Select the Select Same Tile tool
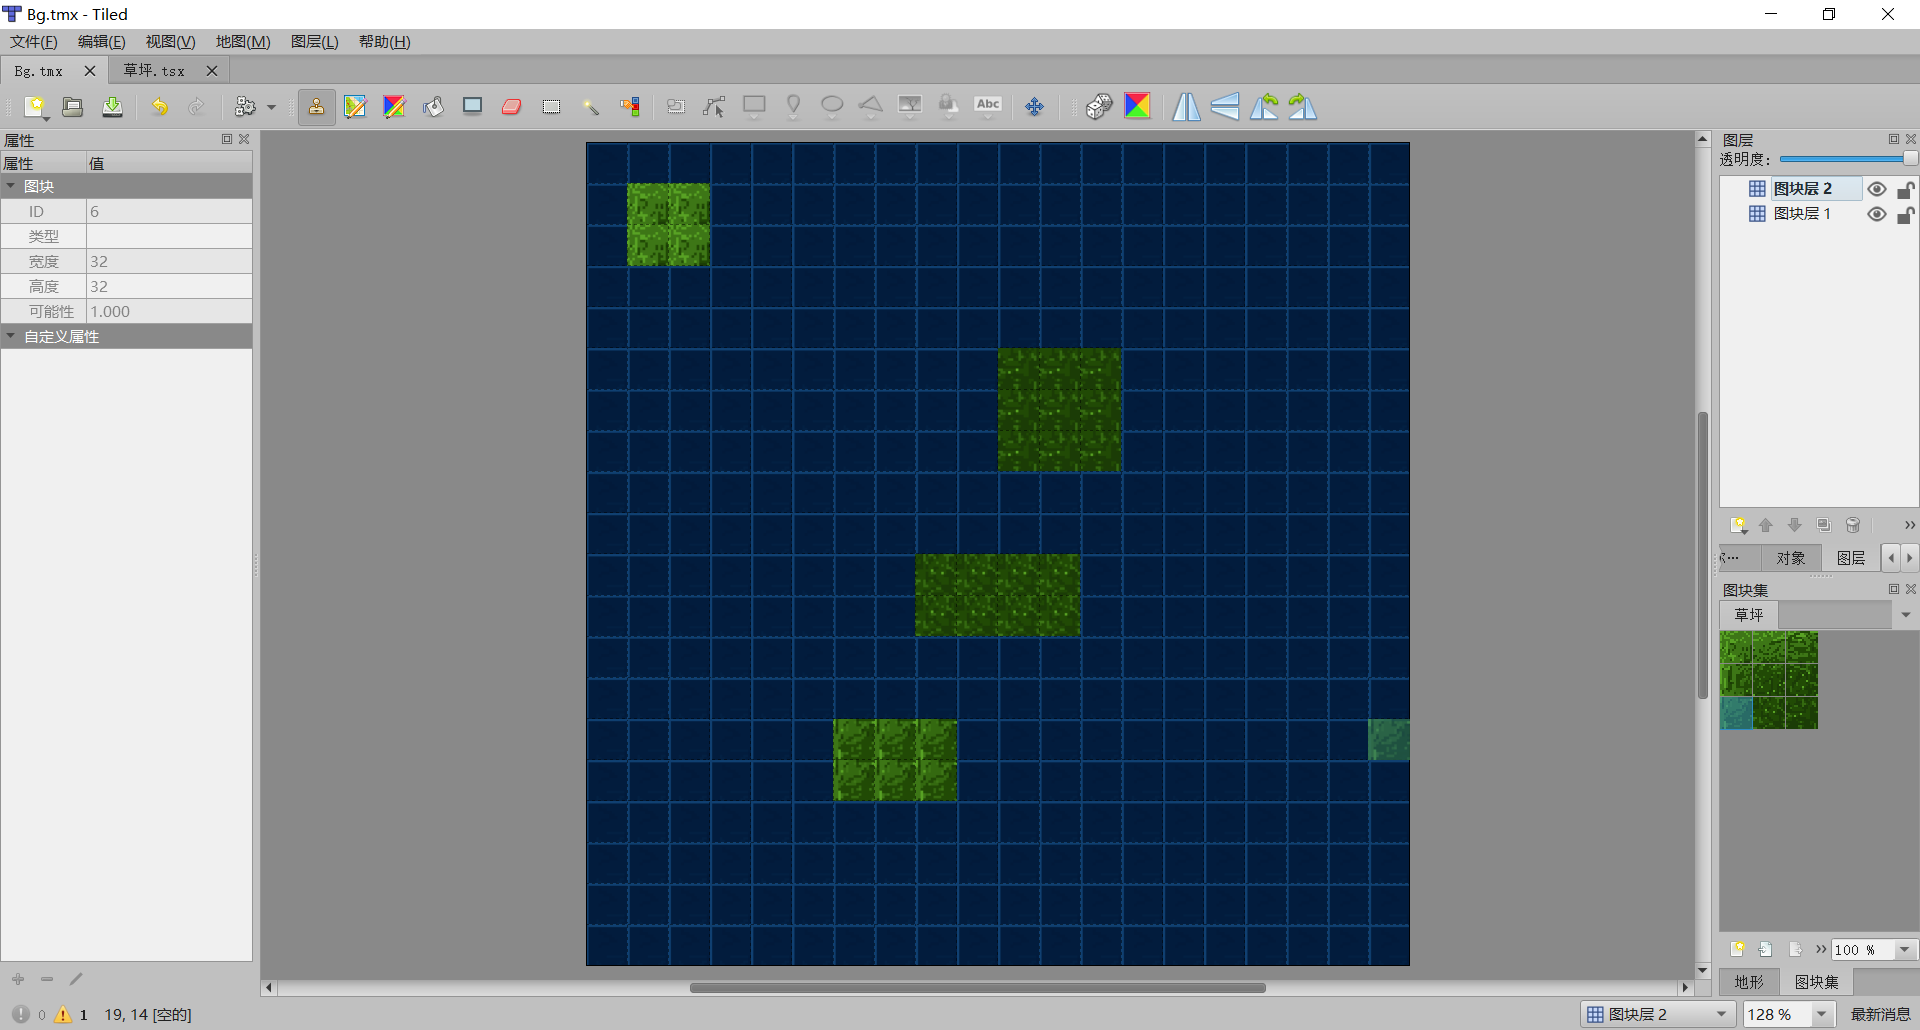This screenshot has width=1920, height=1030. 629,107
